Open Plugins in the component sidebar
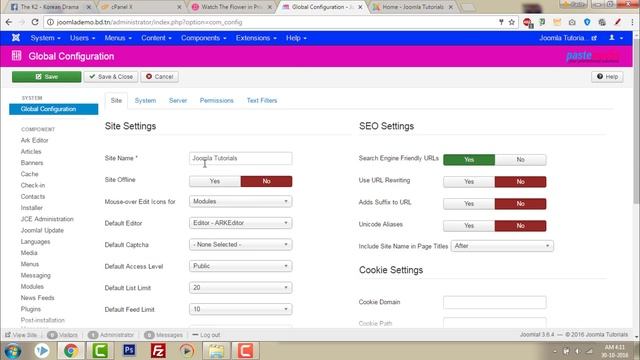 pos(31,309)
